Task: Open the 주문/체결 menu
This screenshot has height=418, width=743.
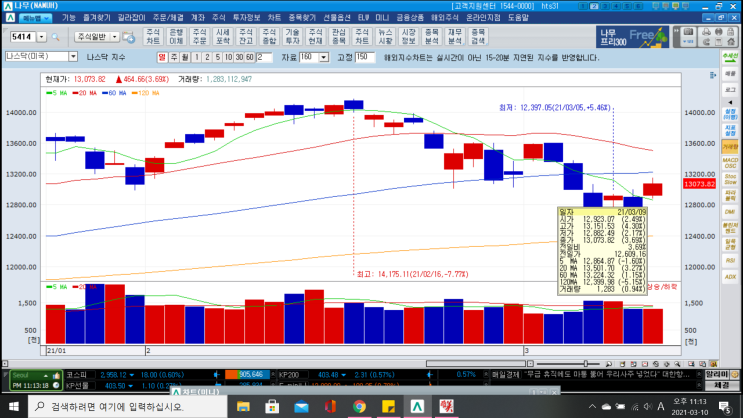Action: tap(168, 18)
